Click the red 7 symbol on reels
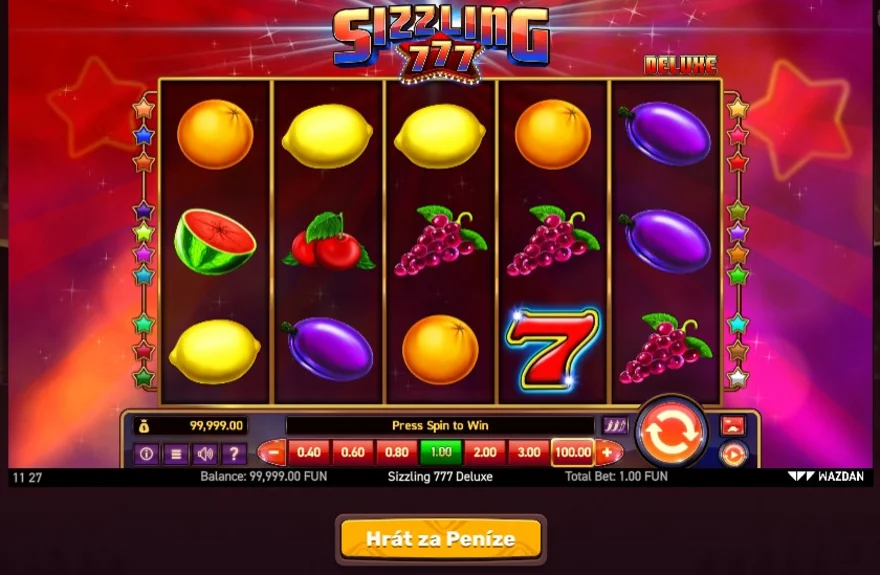Screen dimensions: 880x575 click(x=552, y=348)
